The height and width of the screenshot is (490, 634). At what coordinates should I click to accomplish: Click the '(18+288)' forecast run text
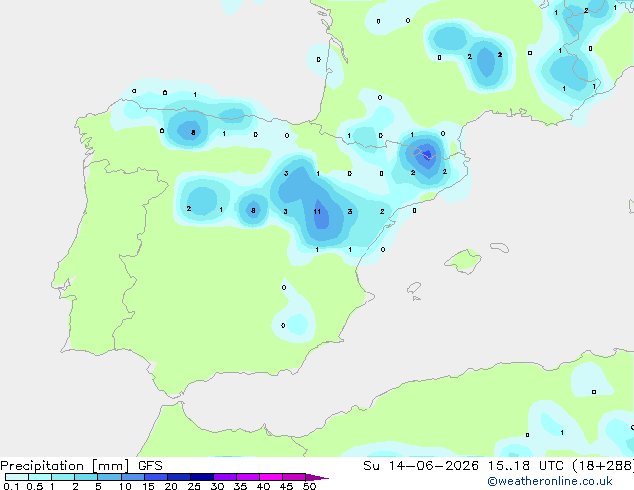coord(603,466)
